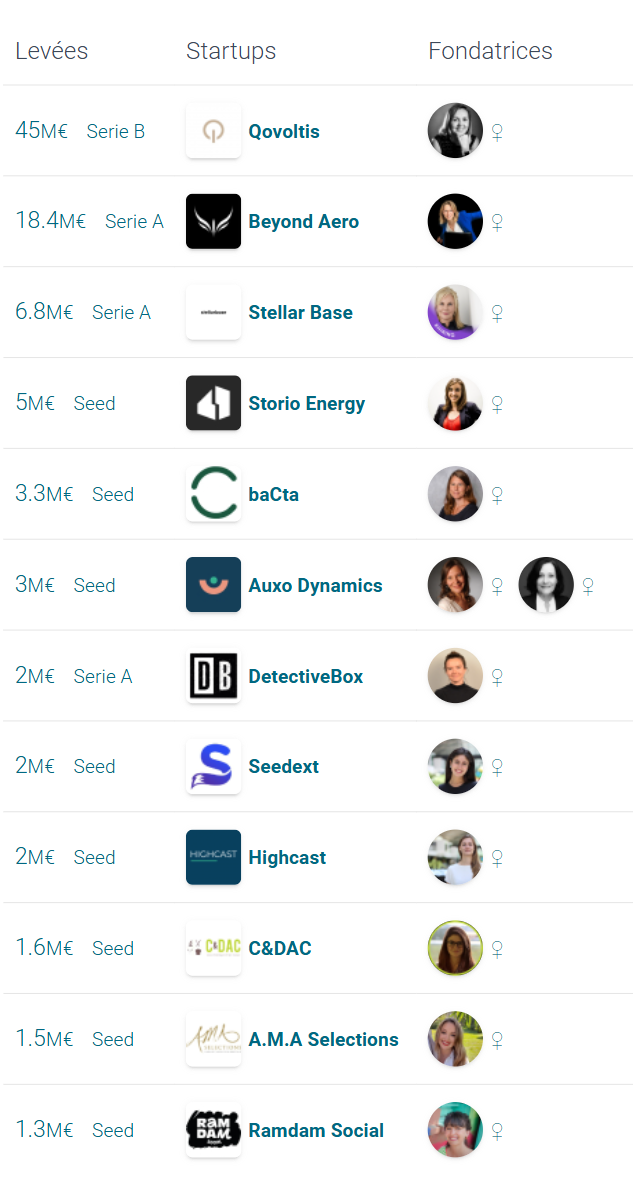Screen dimensions: 633x1180
Task: Click the Levées column header
Action: (52, 50)
